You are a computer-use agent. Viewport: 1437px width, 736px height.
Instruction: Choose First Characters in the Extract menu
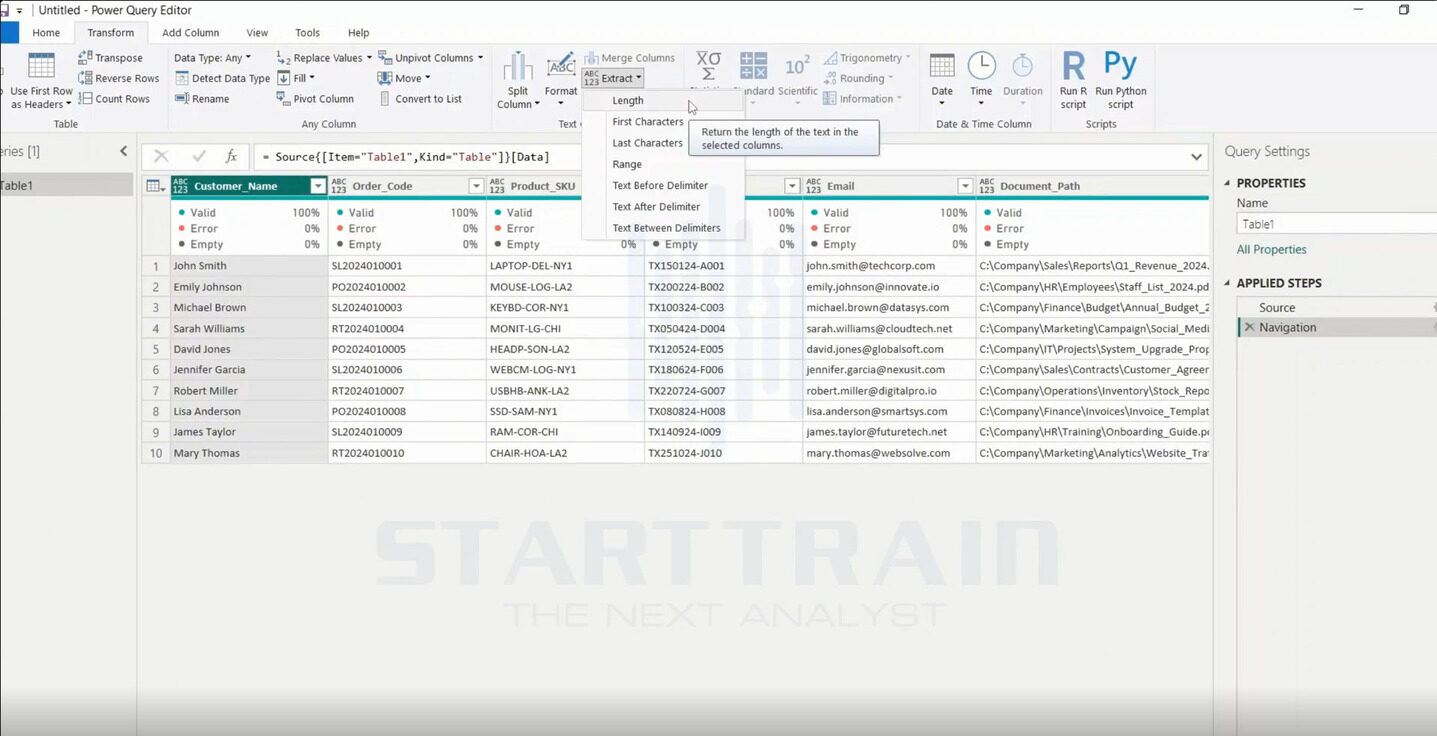tap(648, 122)
